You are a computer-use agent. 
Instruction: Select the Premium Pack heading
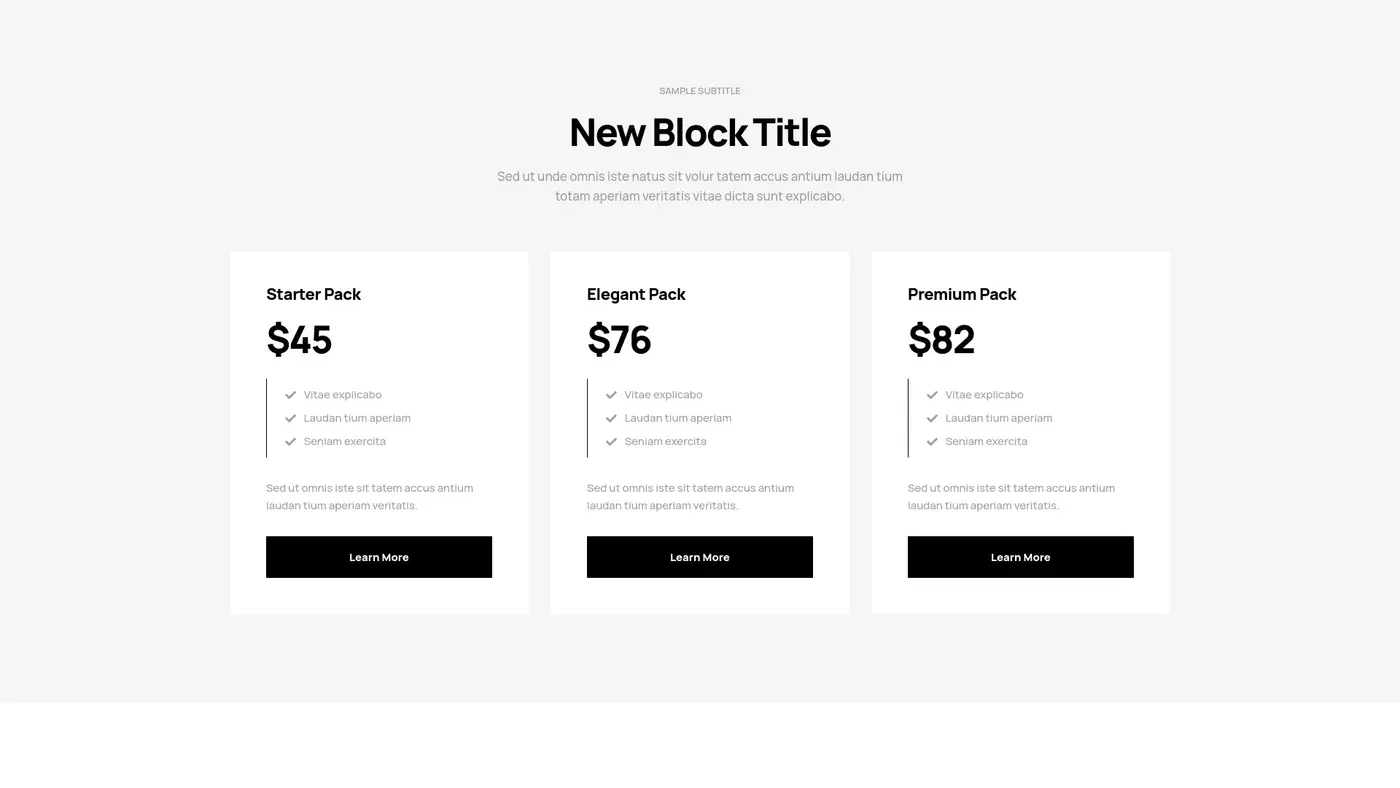(x=961, y=294)
